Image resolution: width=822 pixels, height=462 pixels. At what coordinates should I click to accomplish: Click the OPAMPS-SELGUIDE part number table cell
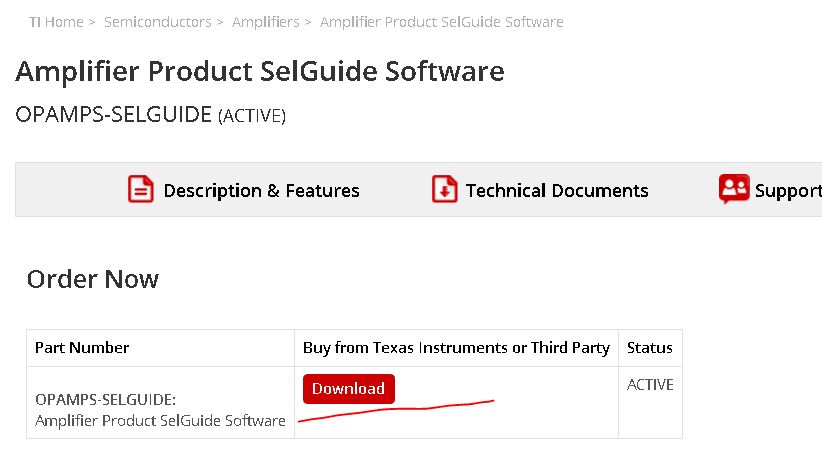pyautogui.click(x=160, y=410)
